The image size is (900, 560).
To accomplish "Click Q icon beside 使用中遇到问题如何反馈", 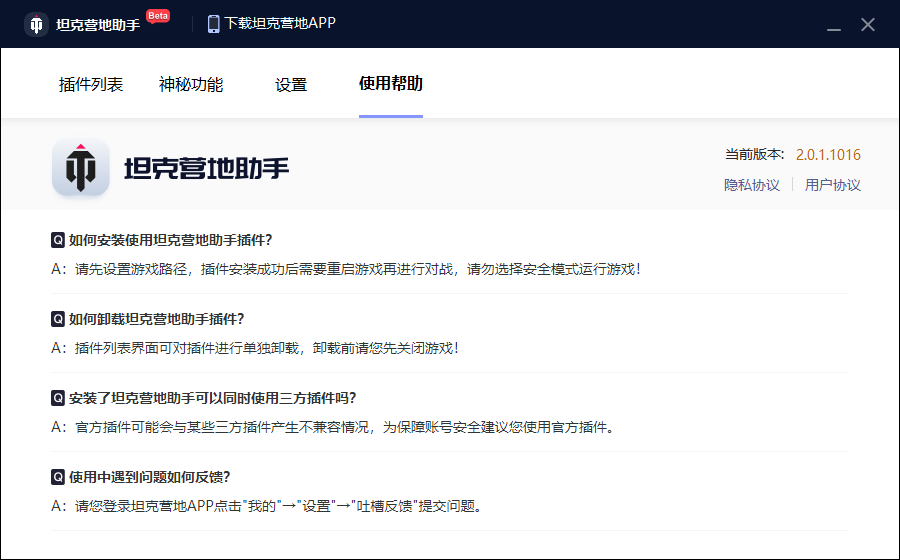I will tap(58, 477).
